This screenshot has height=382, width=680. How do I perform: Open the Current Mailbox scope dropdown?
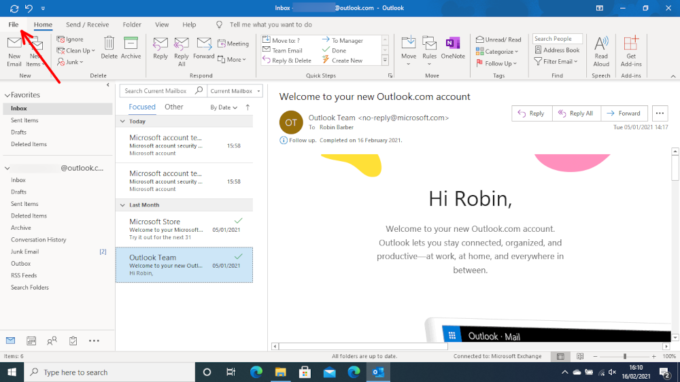(235, 91)
